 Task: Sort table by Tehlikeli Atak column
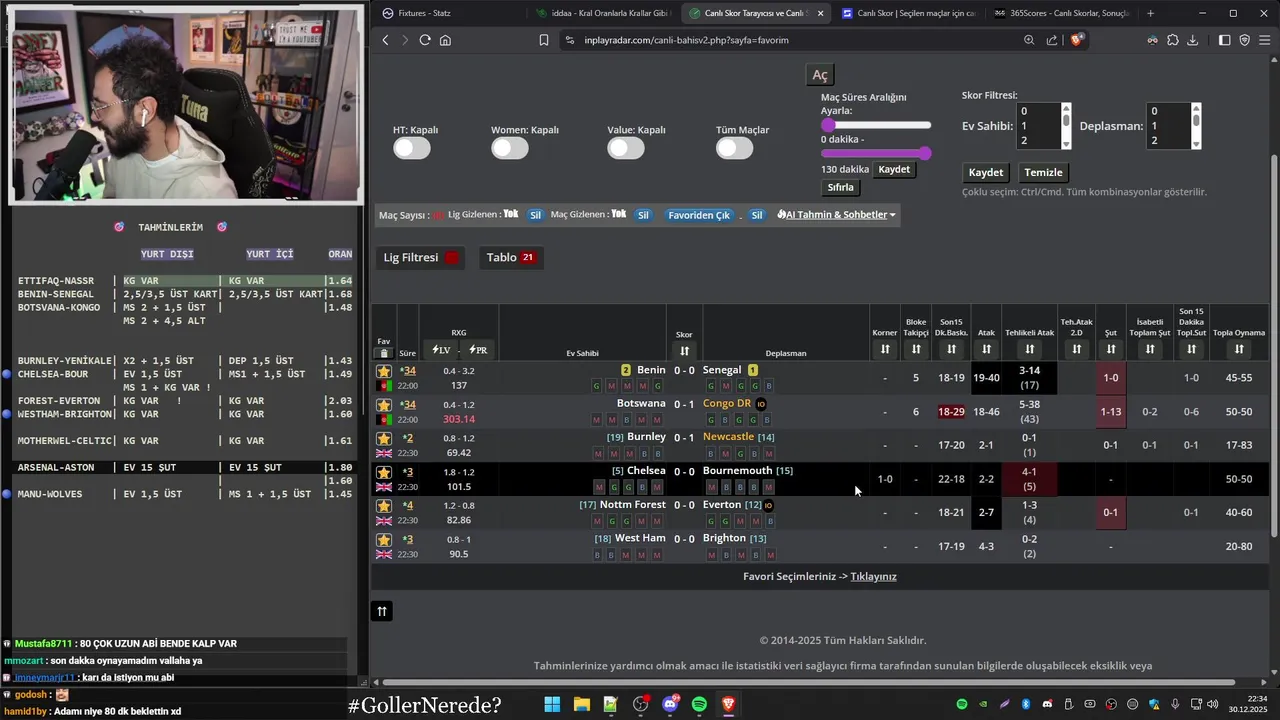click(x=1029, y=349)
